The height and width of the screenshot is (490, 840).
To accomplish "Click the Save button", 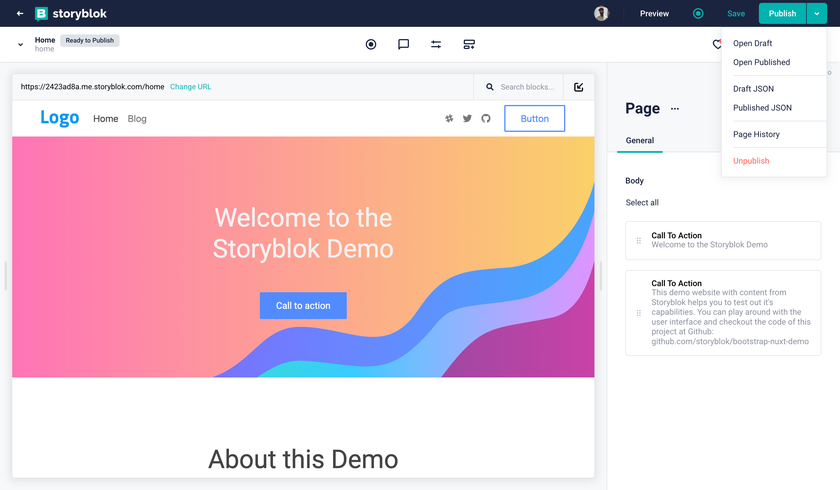I will (x=736, y=13).
